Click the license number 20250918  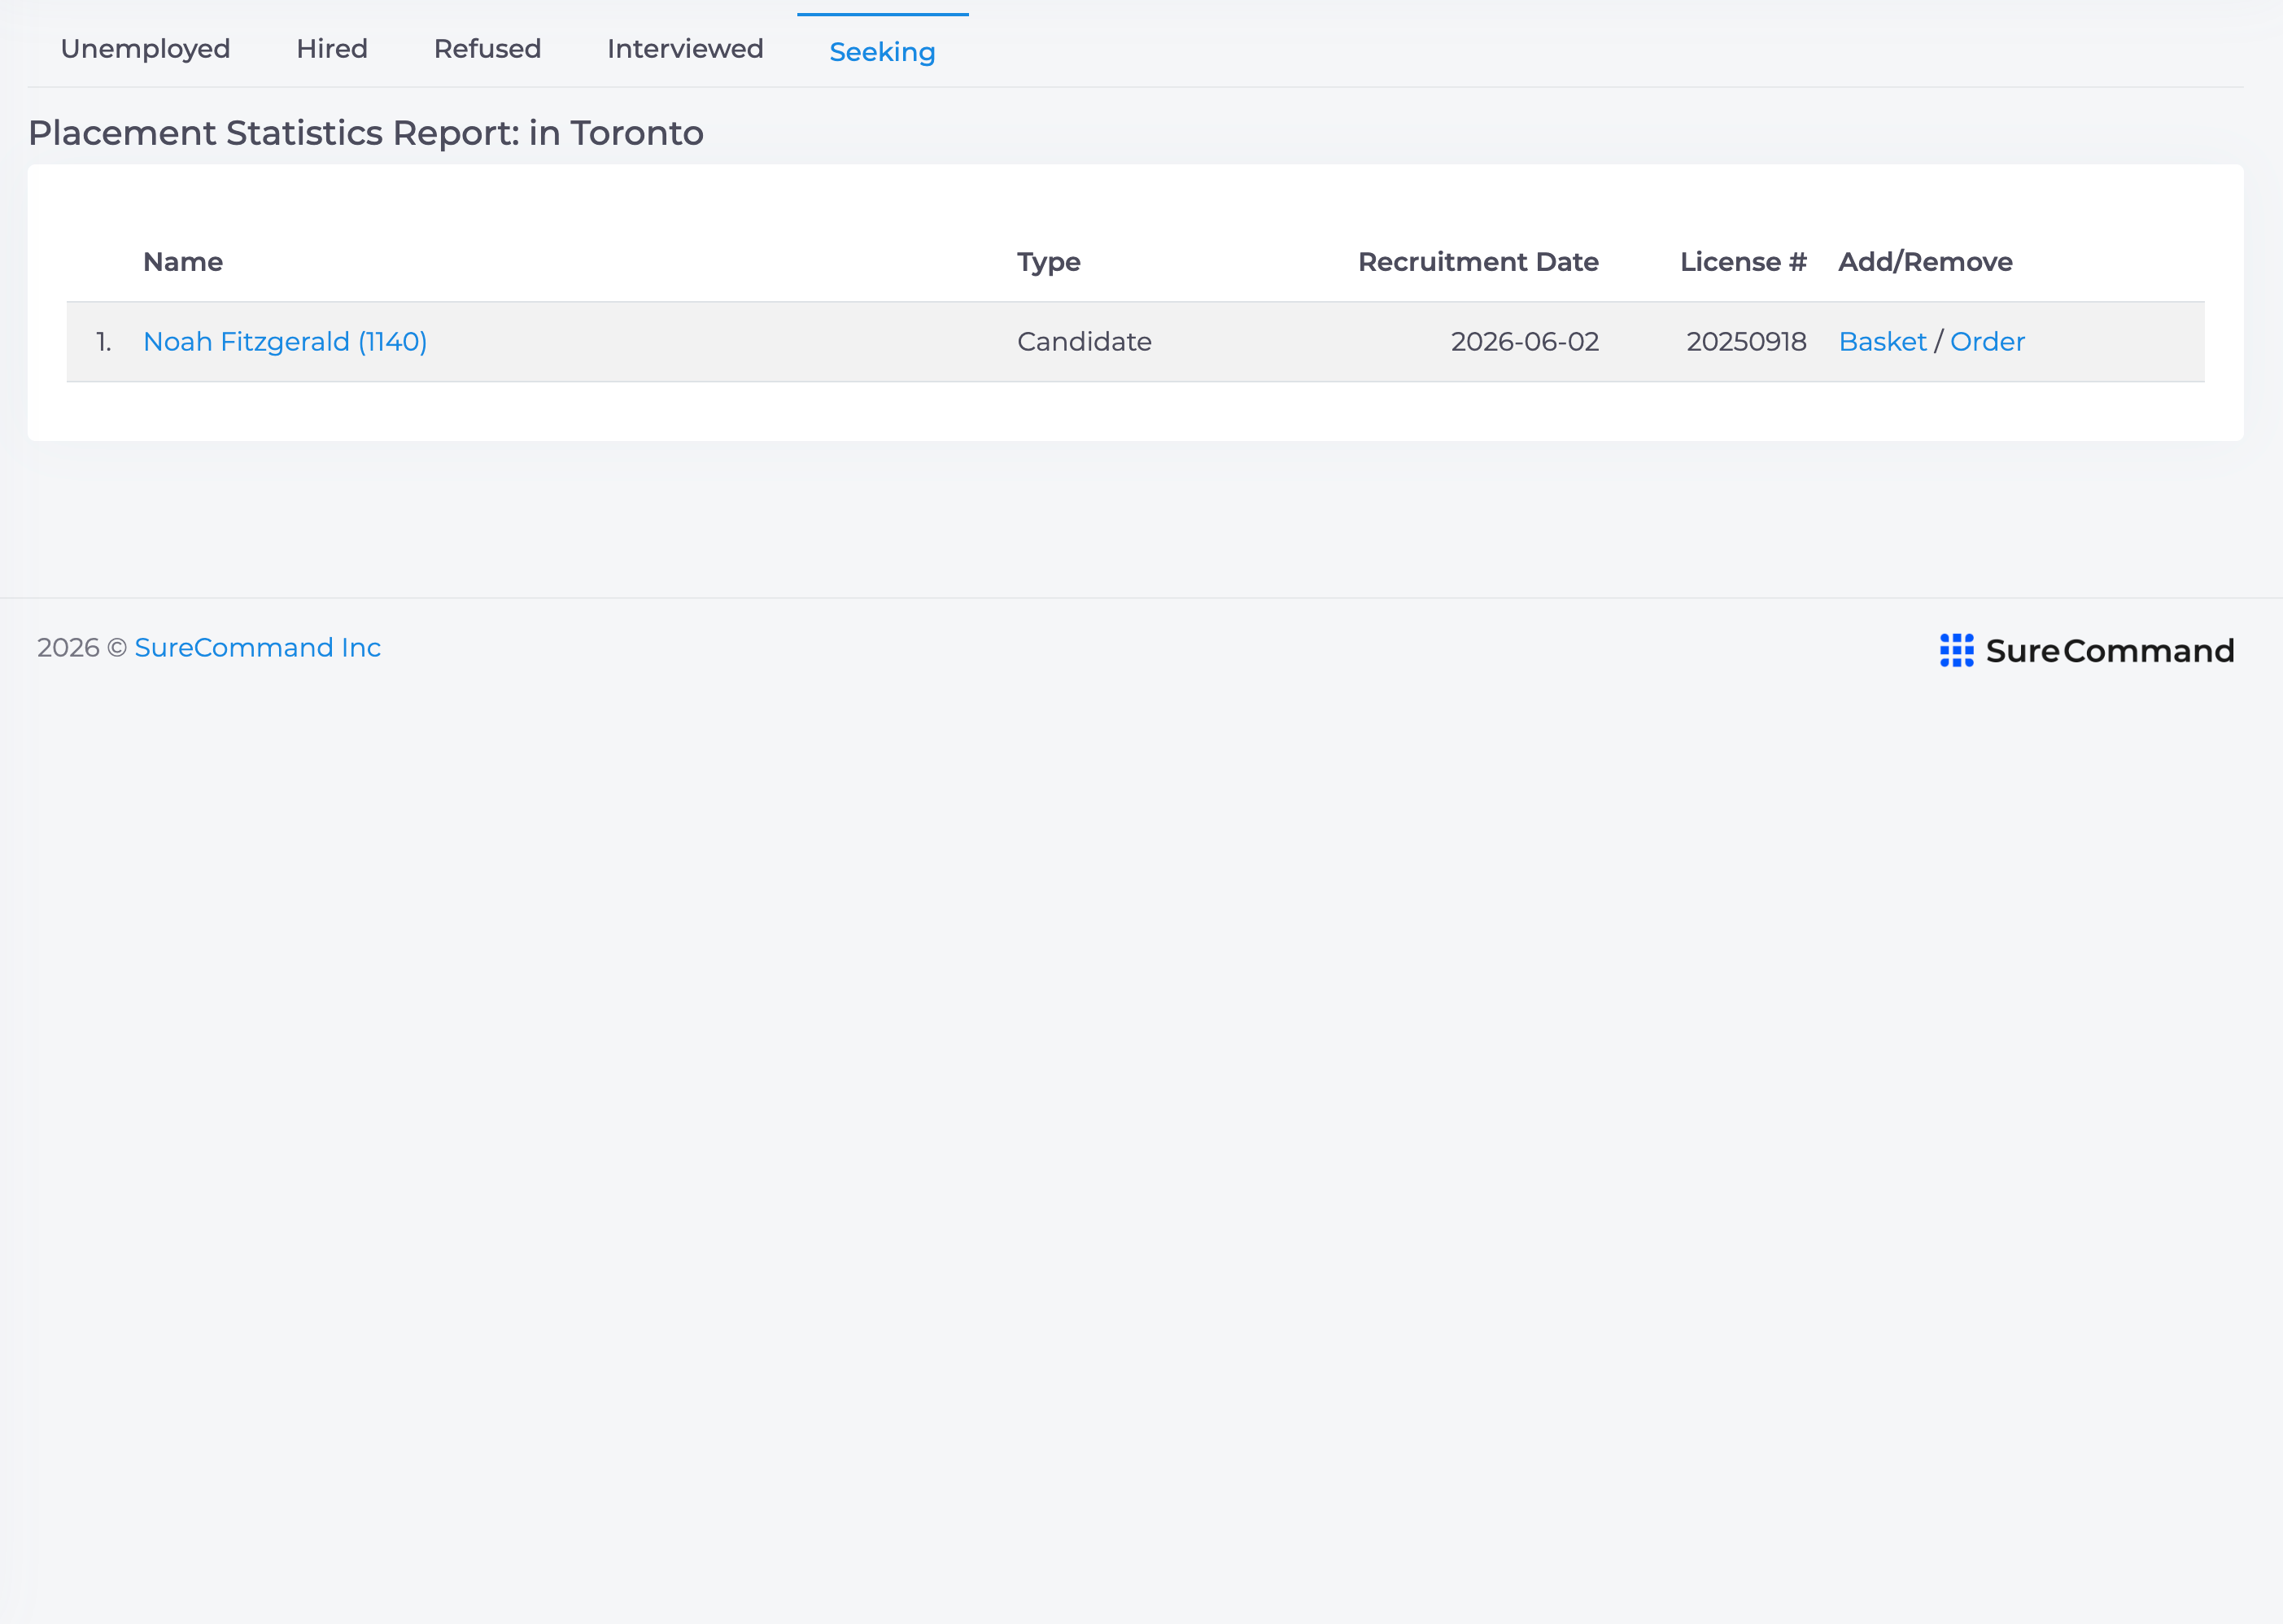(1746, 342)
